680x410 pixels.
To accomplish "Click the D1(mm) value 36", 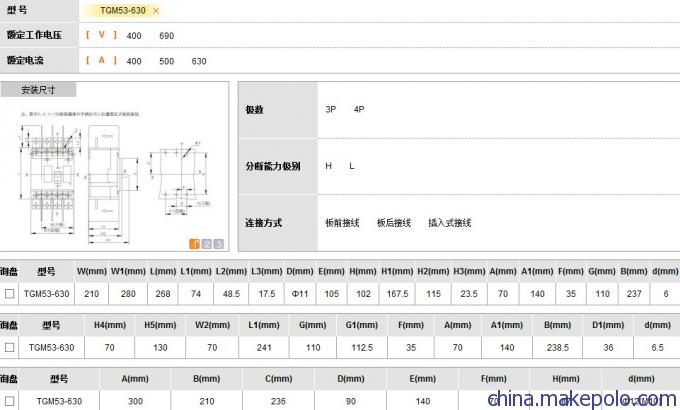I will click(x=608, y=348).
